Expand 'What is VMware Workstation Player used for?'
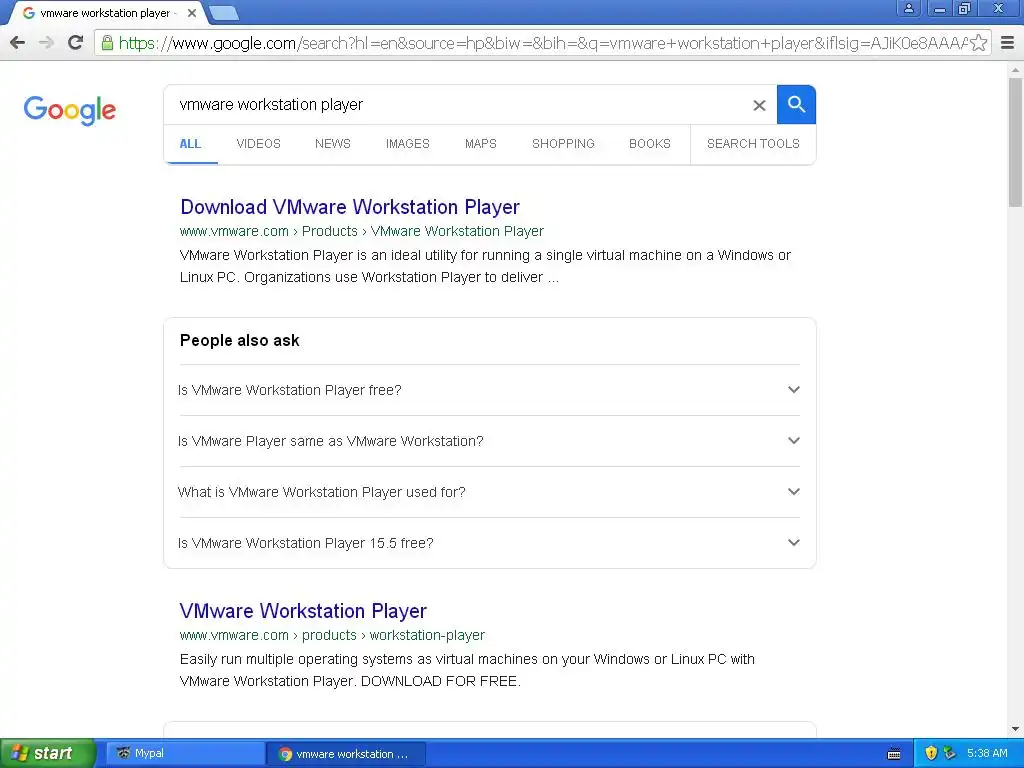 (x=489, y=492)
